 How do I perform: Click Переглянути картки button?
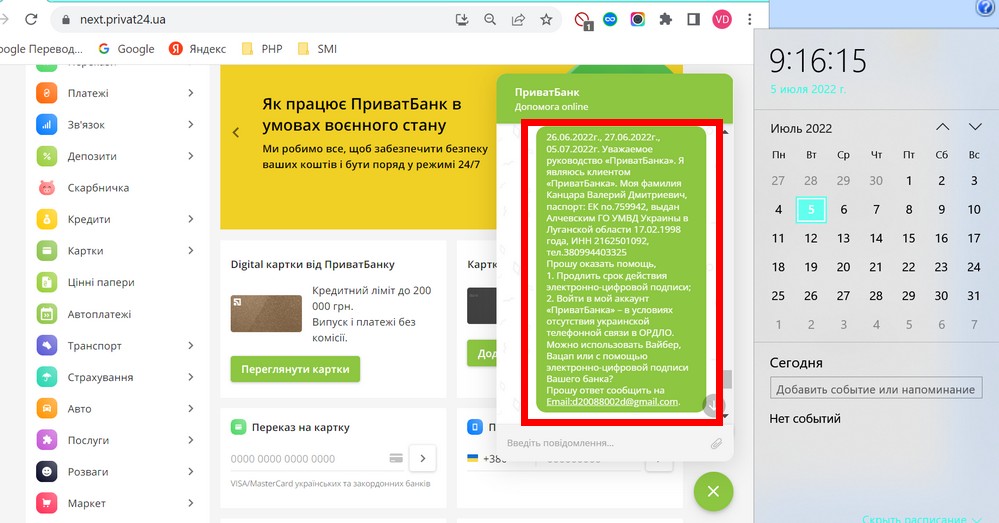coord(295,369)
